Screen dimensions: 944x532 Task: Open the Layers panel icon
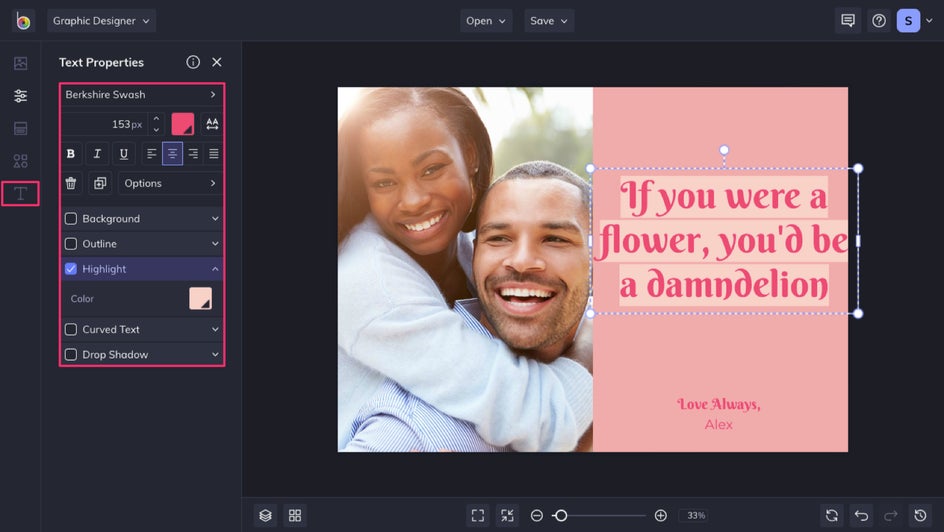(x=265, y=515)
